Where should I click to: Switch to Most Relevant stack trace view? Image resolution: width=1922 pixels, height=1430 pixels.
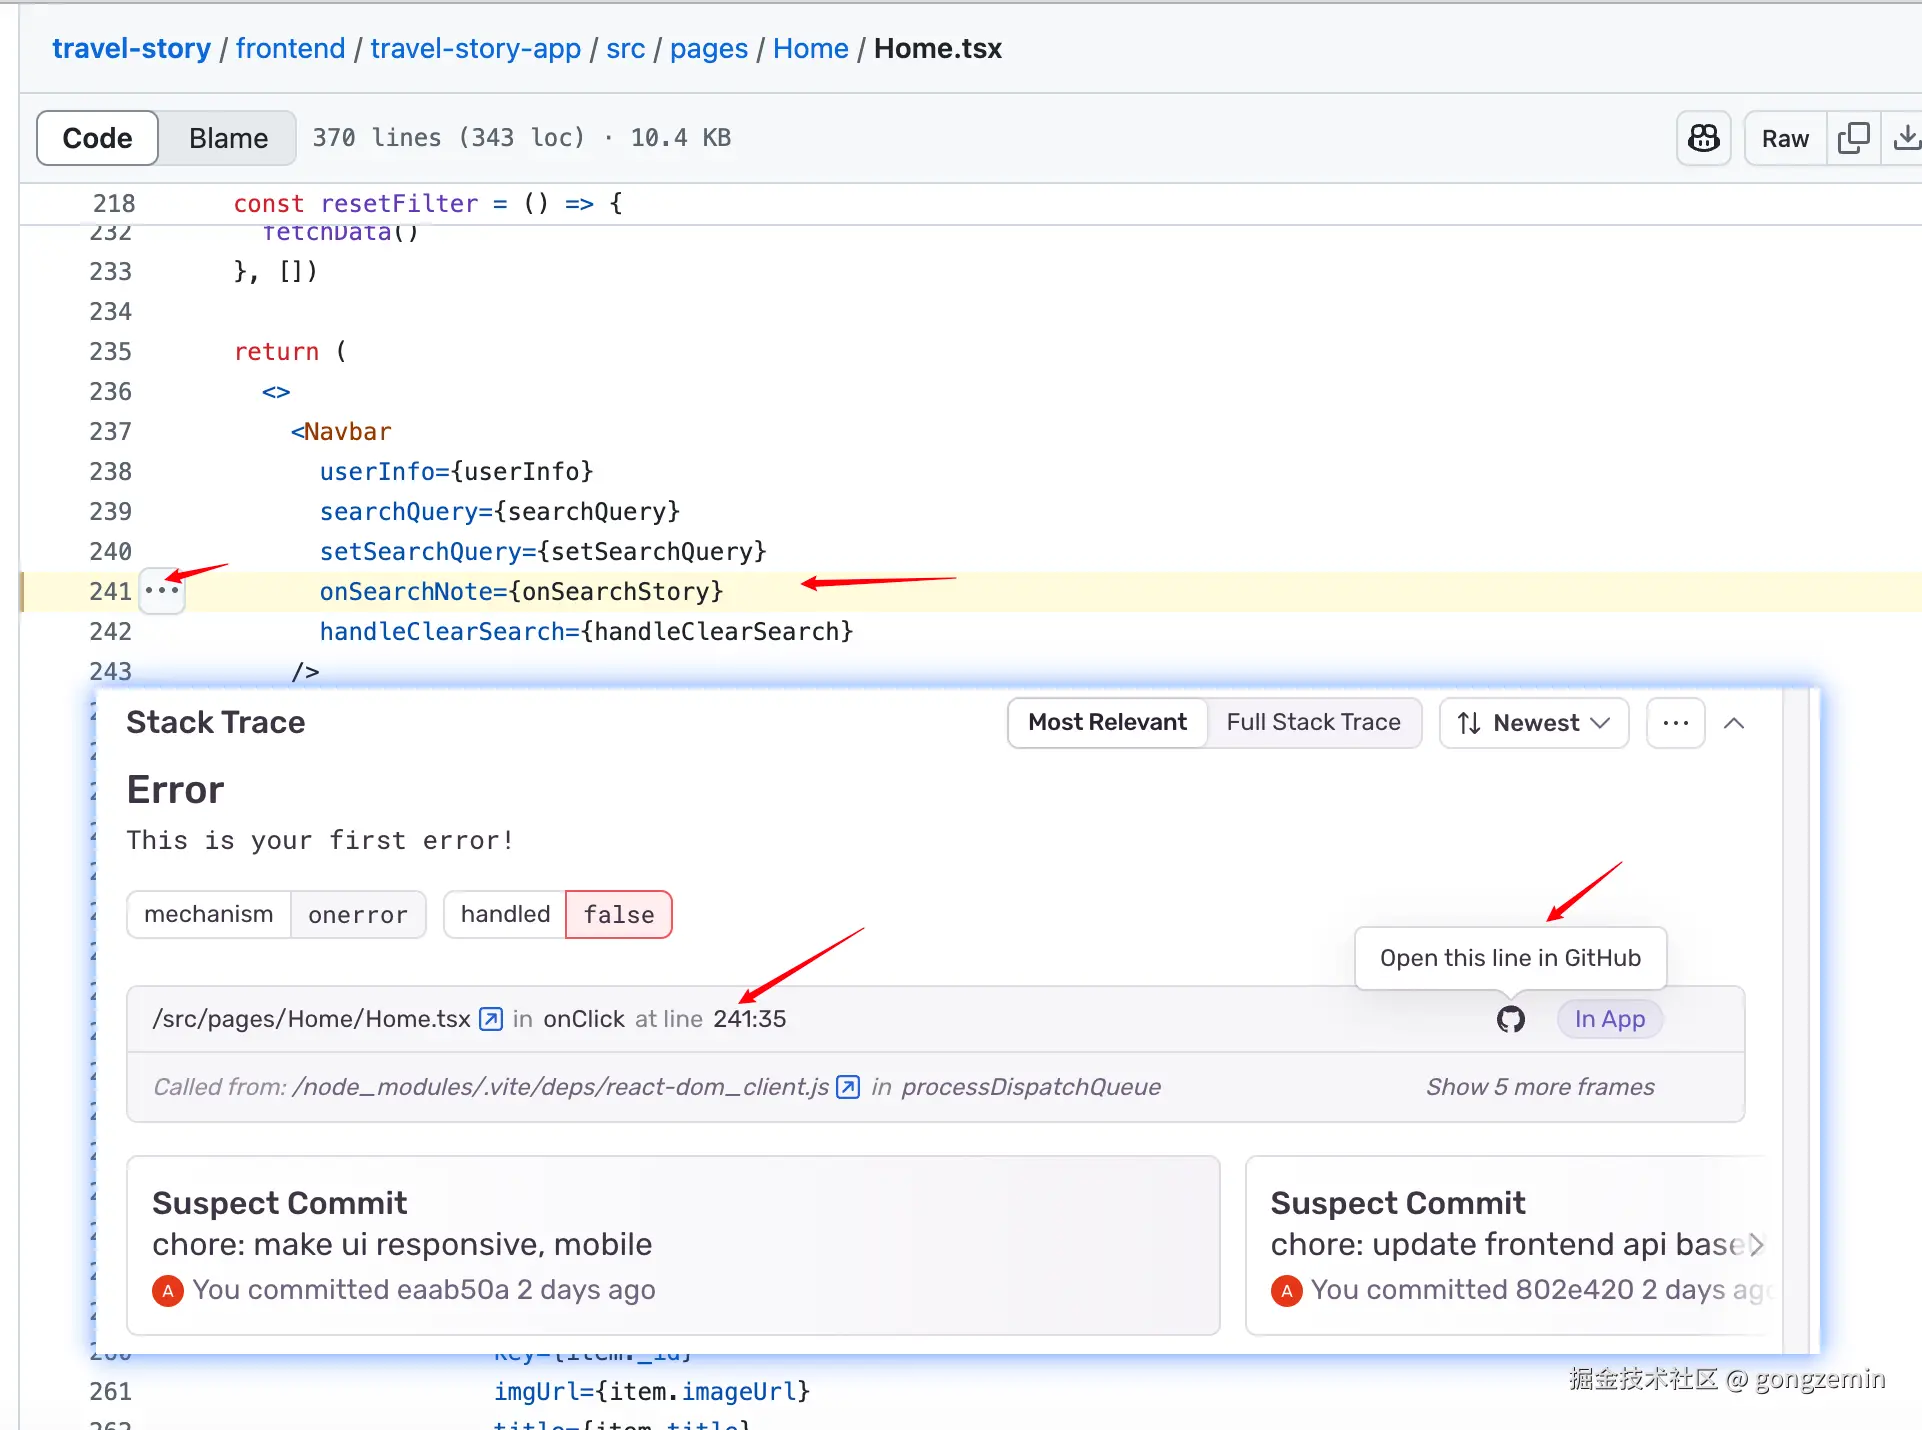(1107, 723)
